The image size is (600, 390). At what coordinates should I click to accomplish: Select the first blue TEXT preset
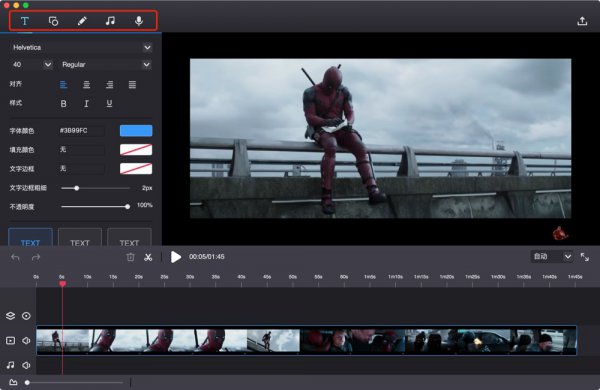pyautogui.click(x=30, y=237)
